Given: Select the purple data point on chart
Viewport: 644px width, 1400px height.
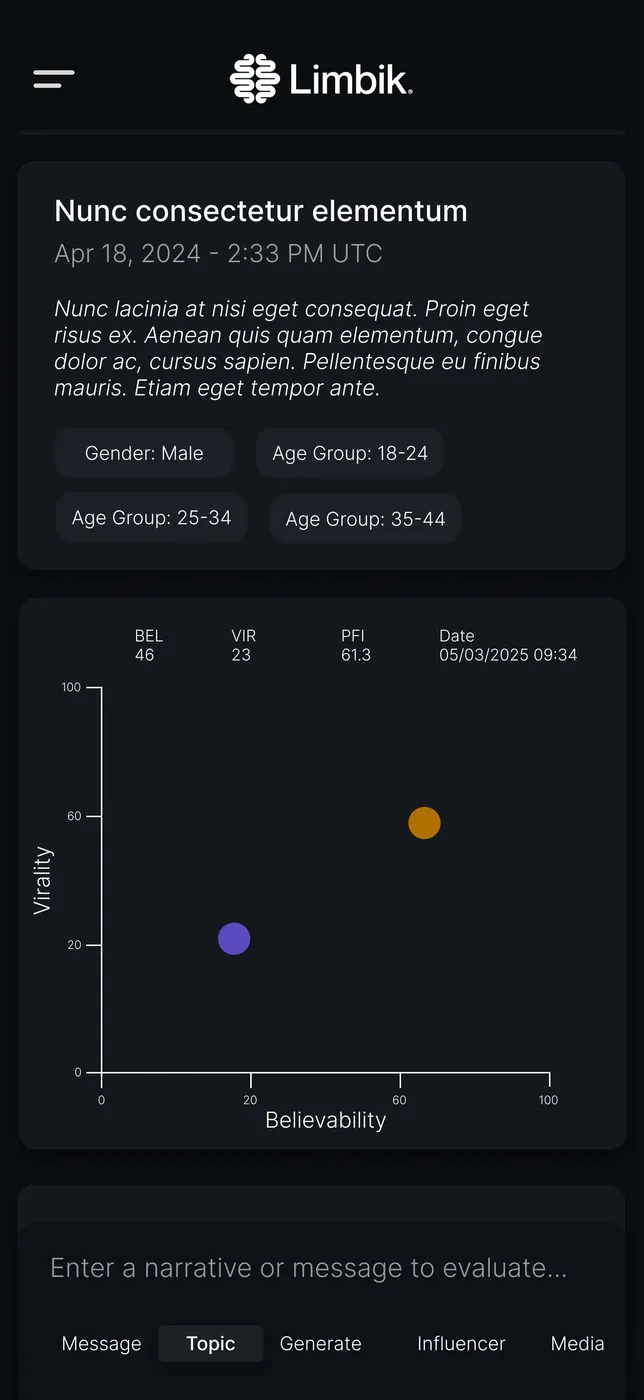Looking at the screenshot, I should [234, 939].
